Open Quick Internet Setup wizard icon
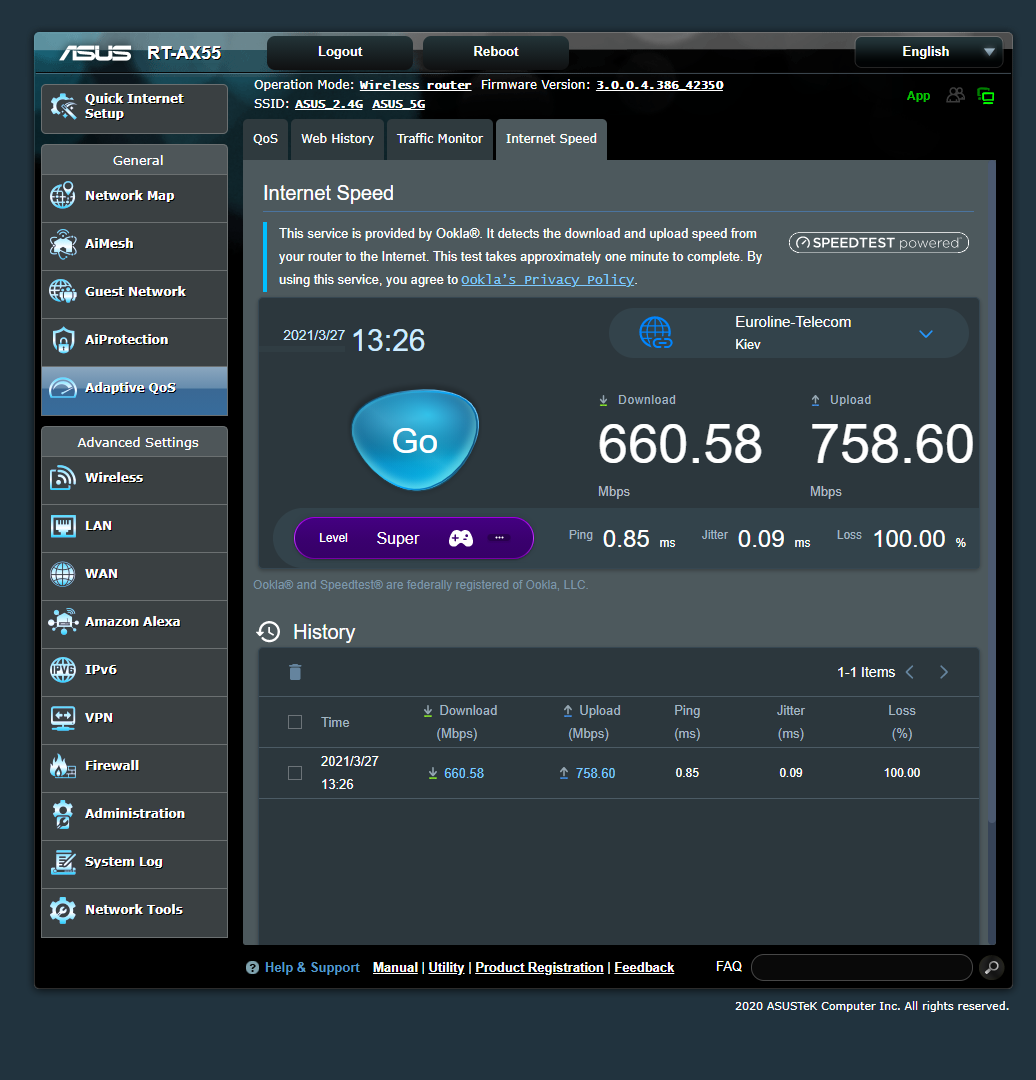1036x1080 pixels. click(63, 107)
